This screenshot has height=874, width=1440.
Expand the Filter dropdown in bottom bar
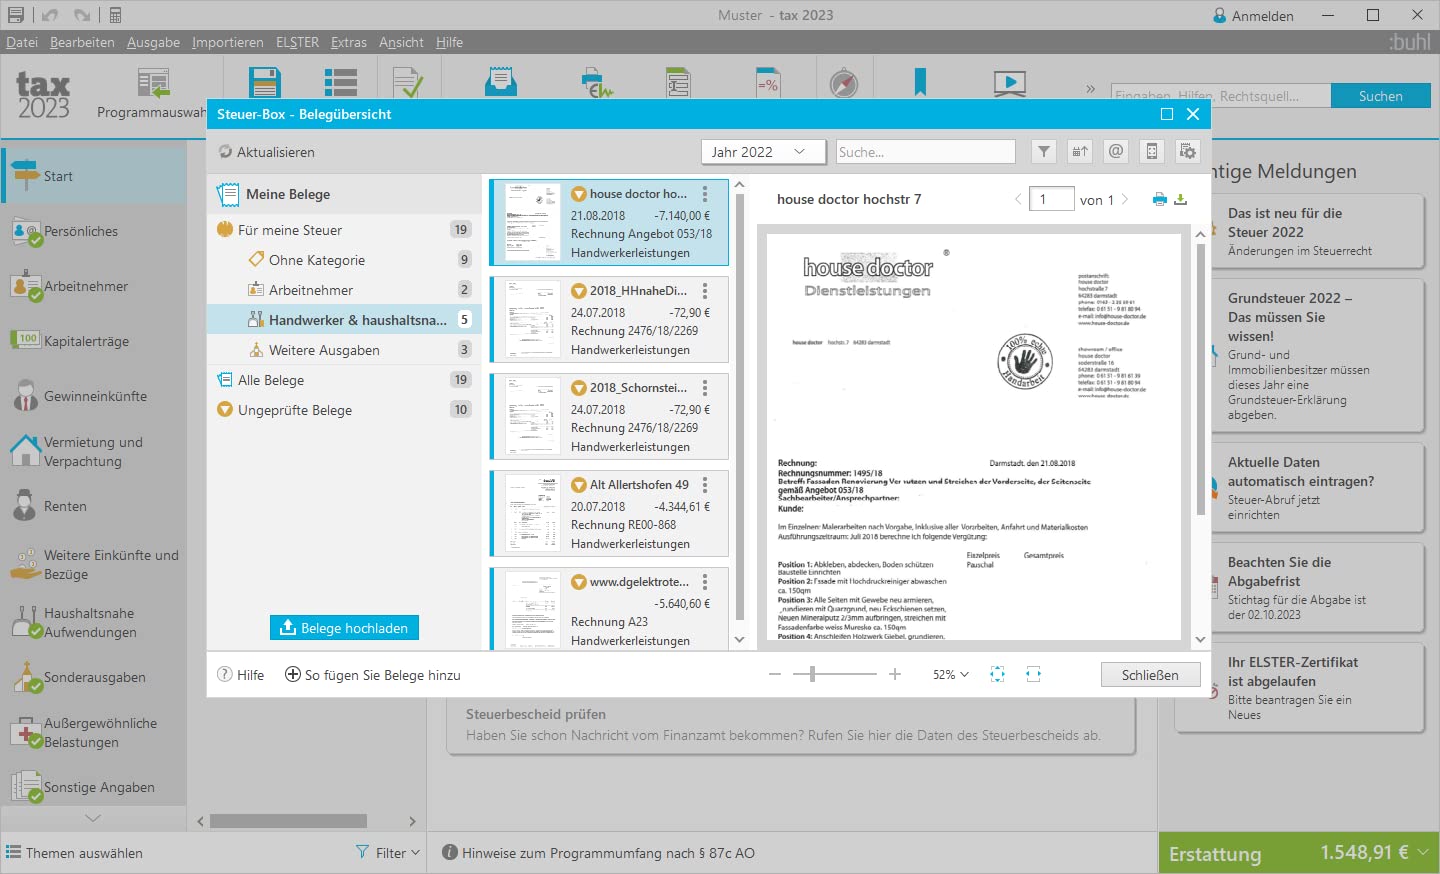click(389, 853)
